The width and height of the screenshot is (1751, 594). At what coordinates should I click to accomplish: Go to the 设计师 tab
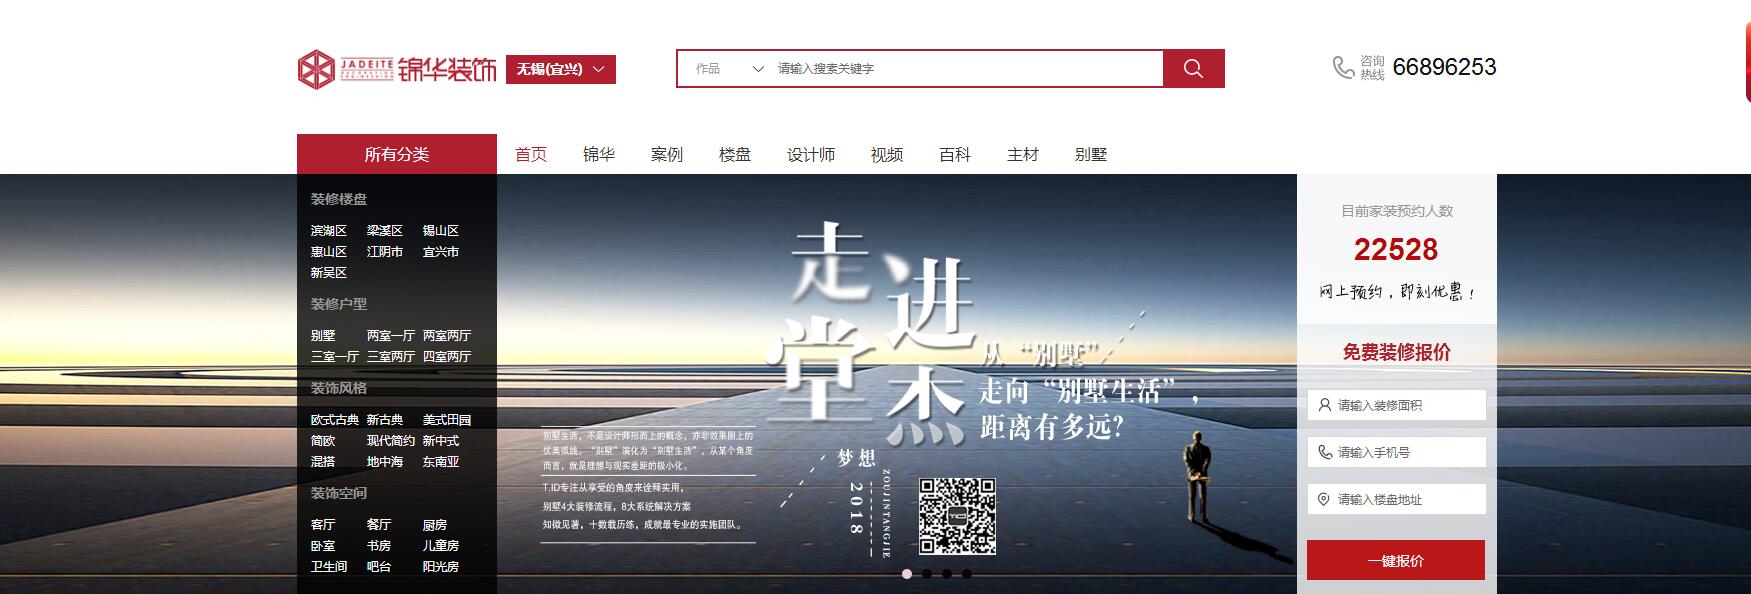click(810, 154)
